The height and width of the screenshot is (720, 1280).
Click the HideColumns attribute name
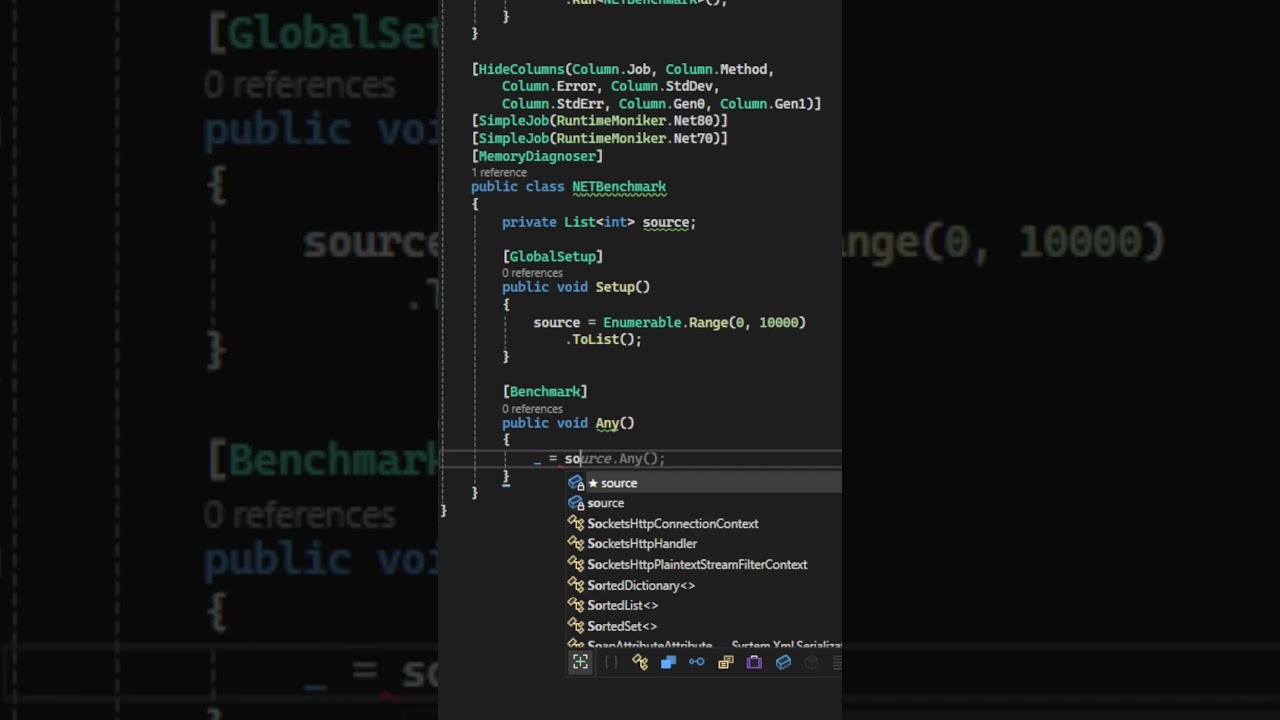521,69
